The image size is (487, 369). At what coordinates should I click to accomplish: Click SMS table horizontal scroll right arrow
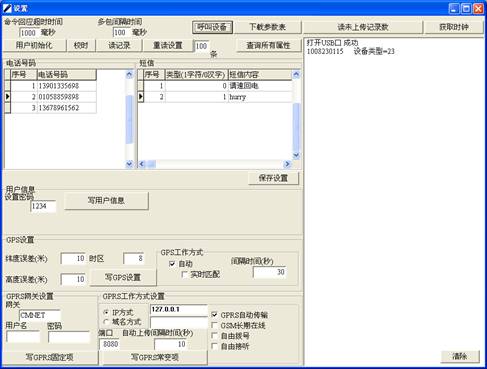click(x=287, y=164)
